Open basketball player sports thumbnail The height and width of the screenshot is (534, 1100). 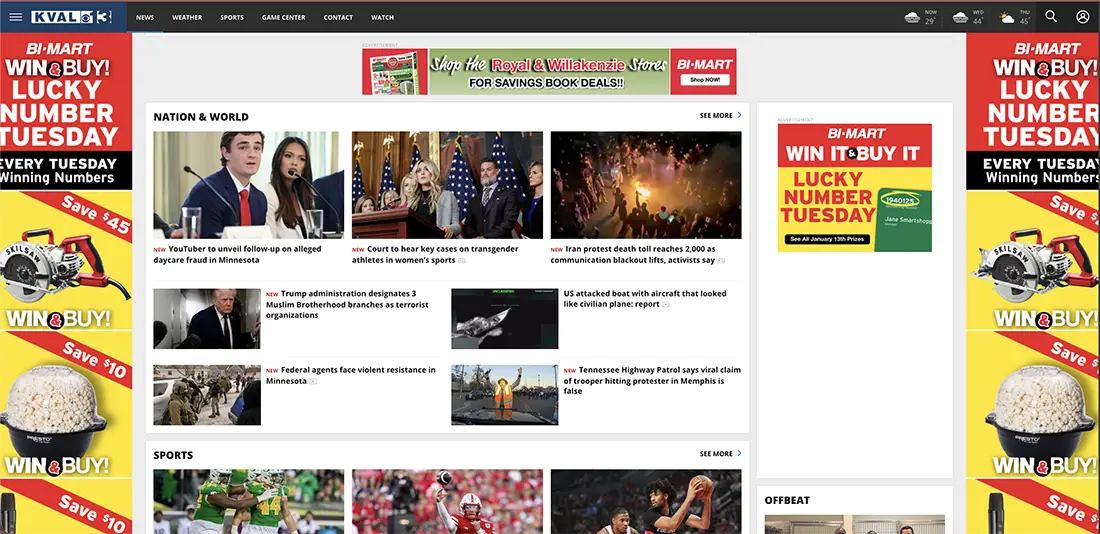pyautogui.click(x=646, y=502)
